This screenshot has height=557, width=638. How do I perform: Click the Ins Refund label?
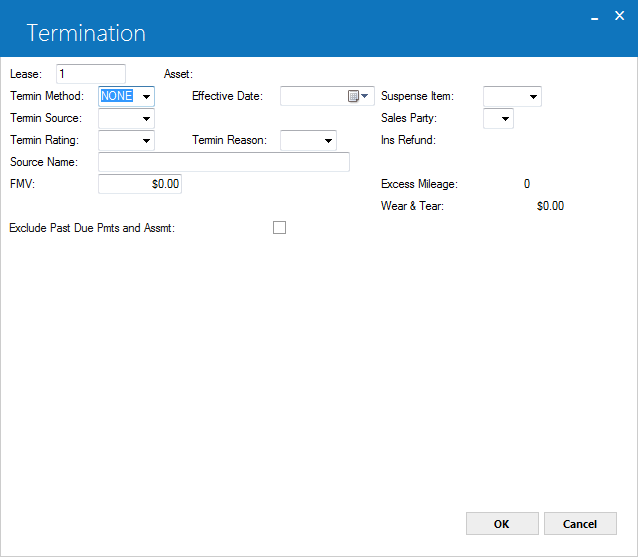(x=408, y=140)
